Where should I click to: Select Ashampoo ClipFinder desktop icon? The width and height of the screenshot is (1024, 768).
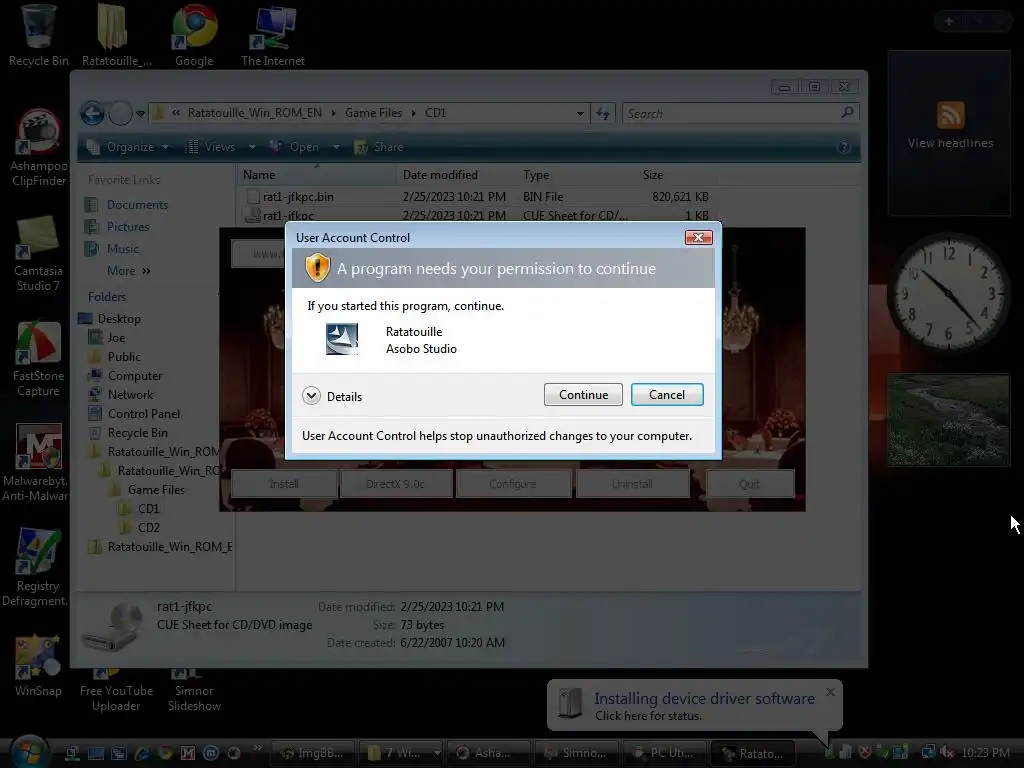click(39, 148)
